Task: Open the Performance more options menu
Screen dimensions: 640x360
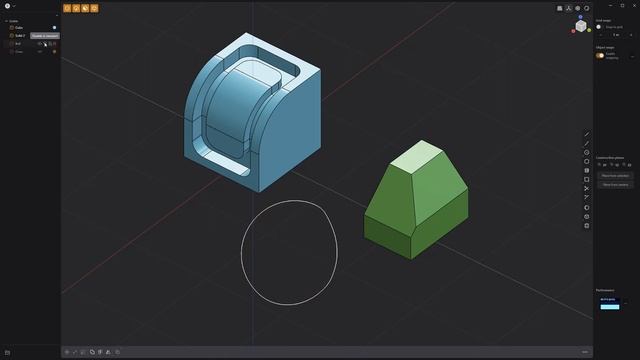Action: point(626,303)
